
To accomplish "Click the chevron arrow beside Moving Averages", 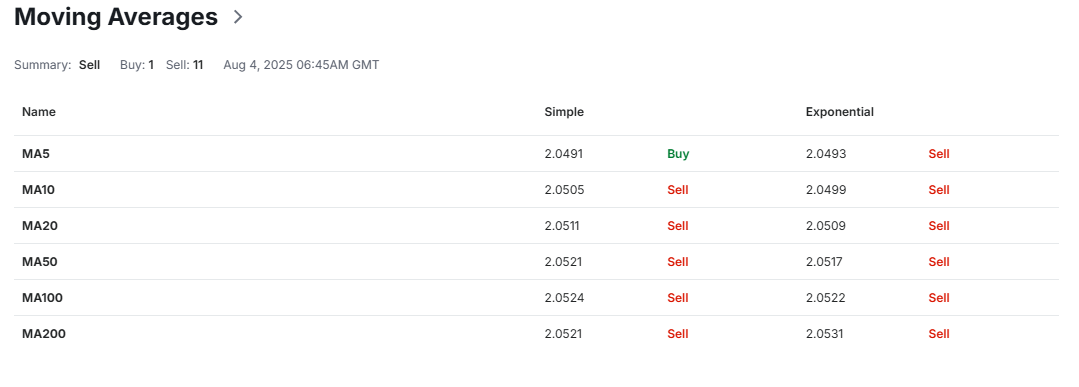I will (238, 17).
